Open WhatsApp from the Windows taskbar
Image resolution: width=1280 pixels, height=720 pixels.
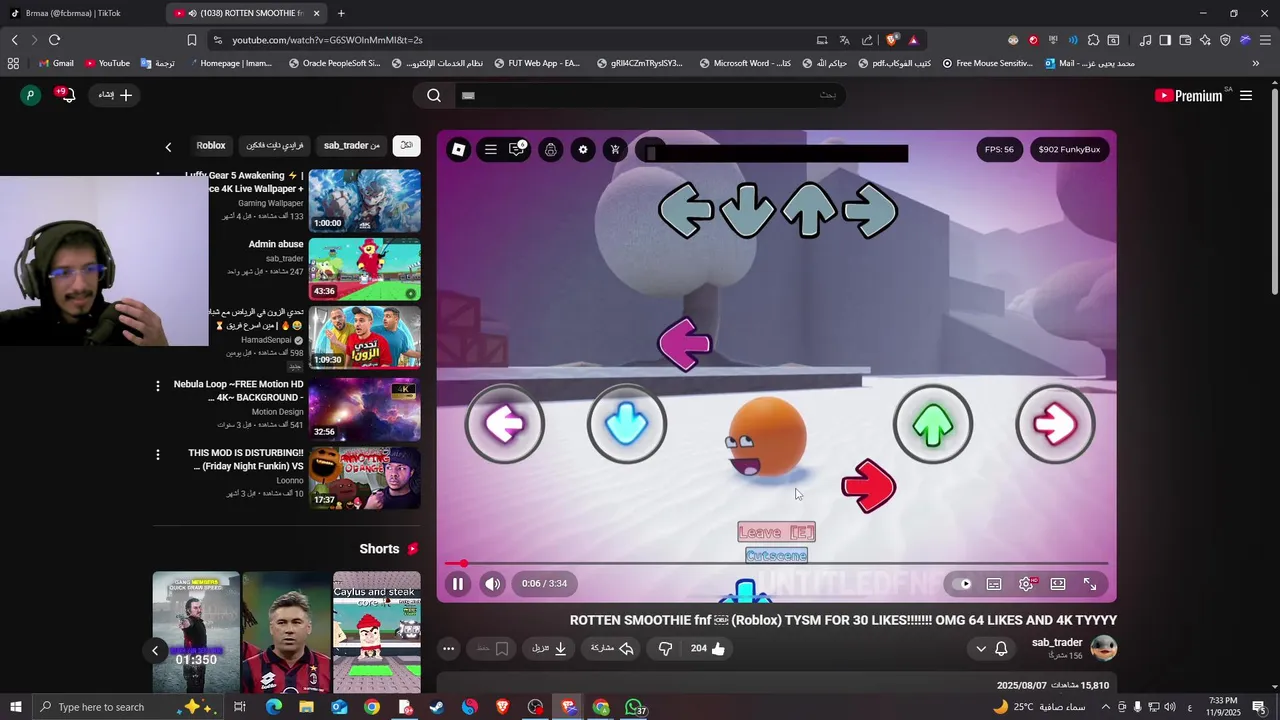pos(634,707)
